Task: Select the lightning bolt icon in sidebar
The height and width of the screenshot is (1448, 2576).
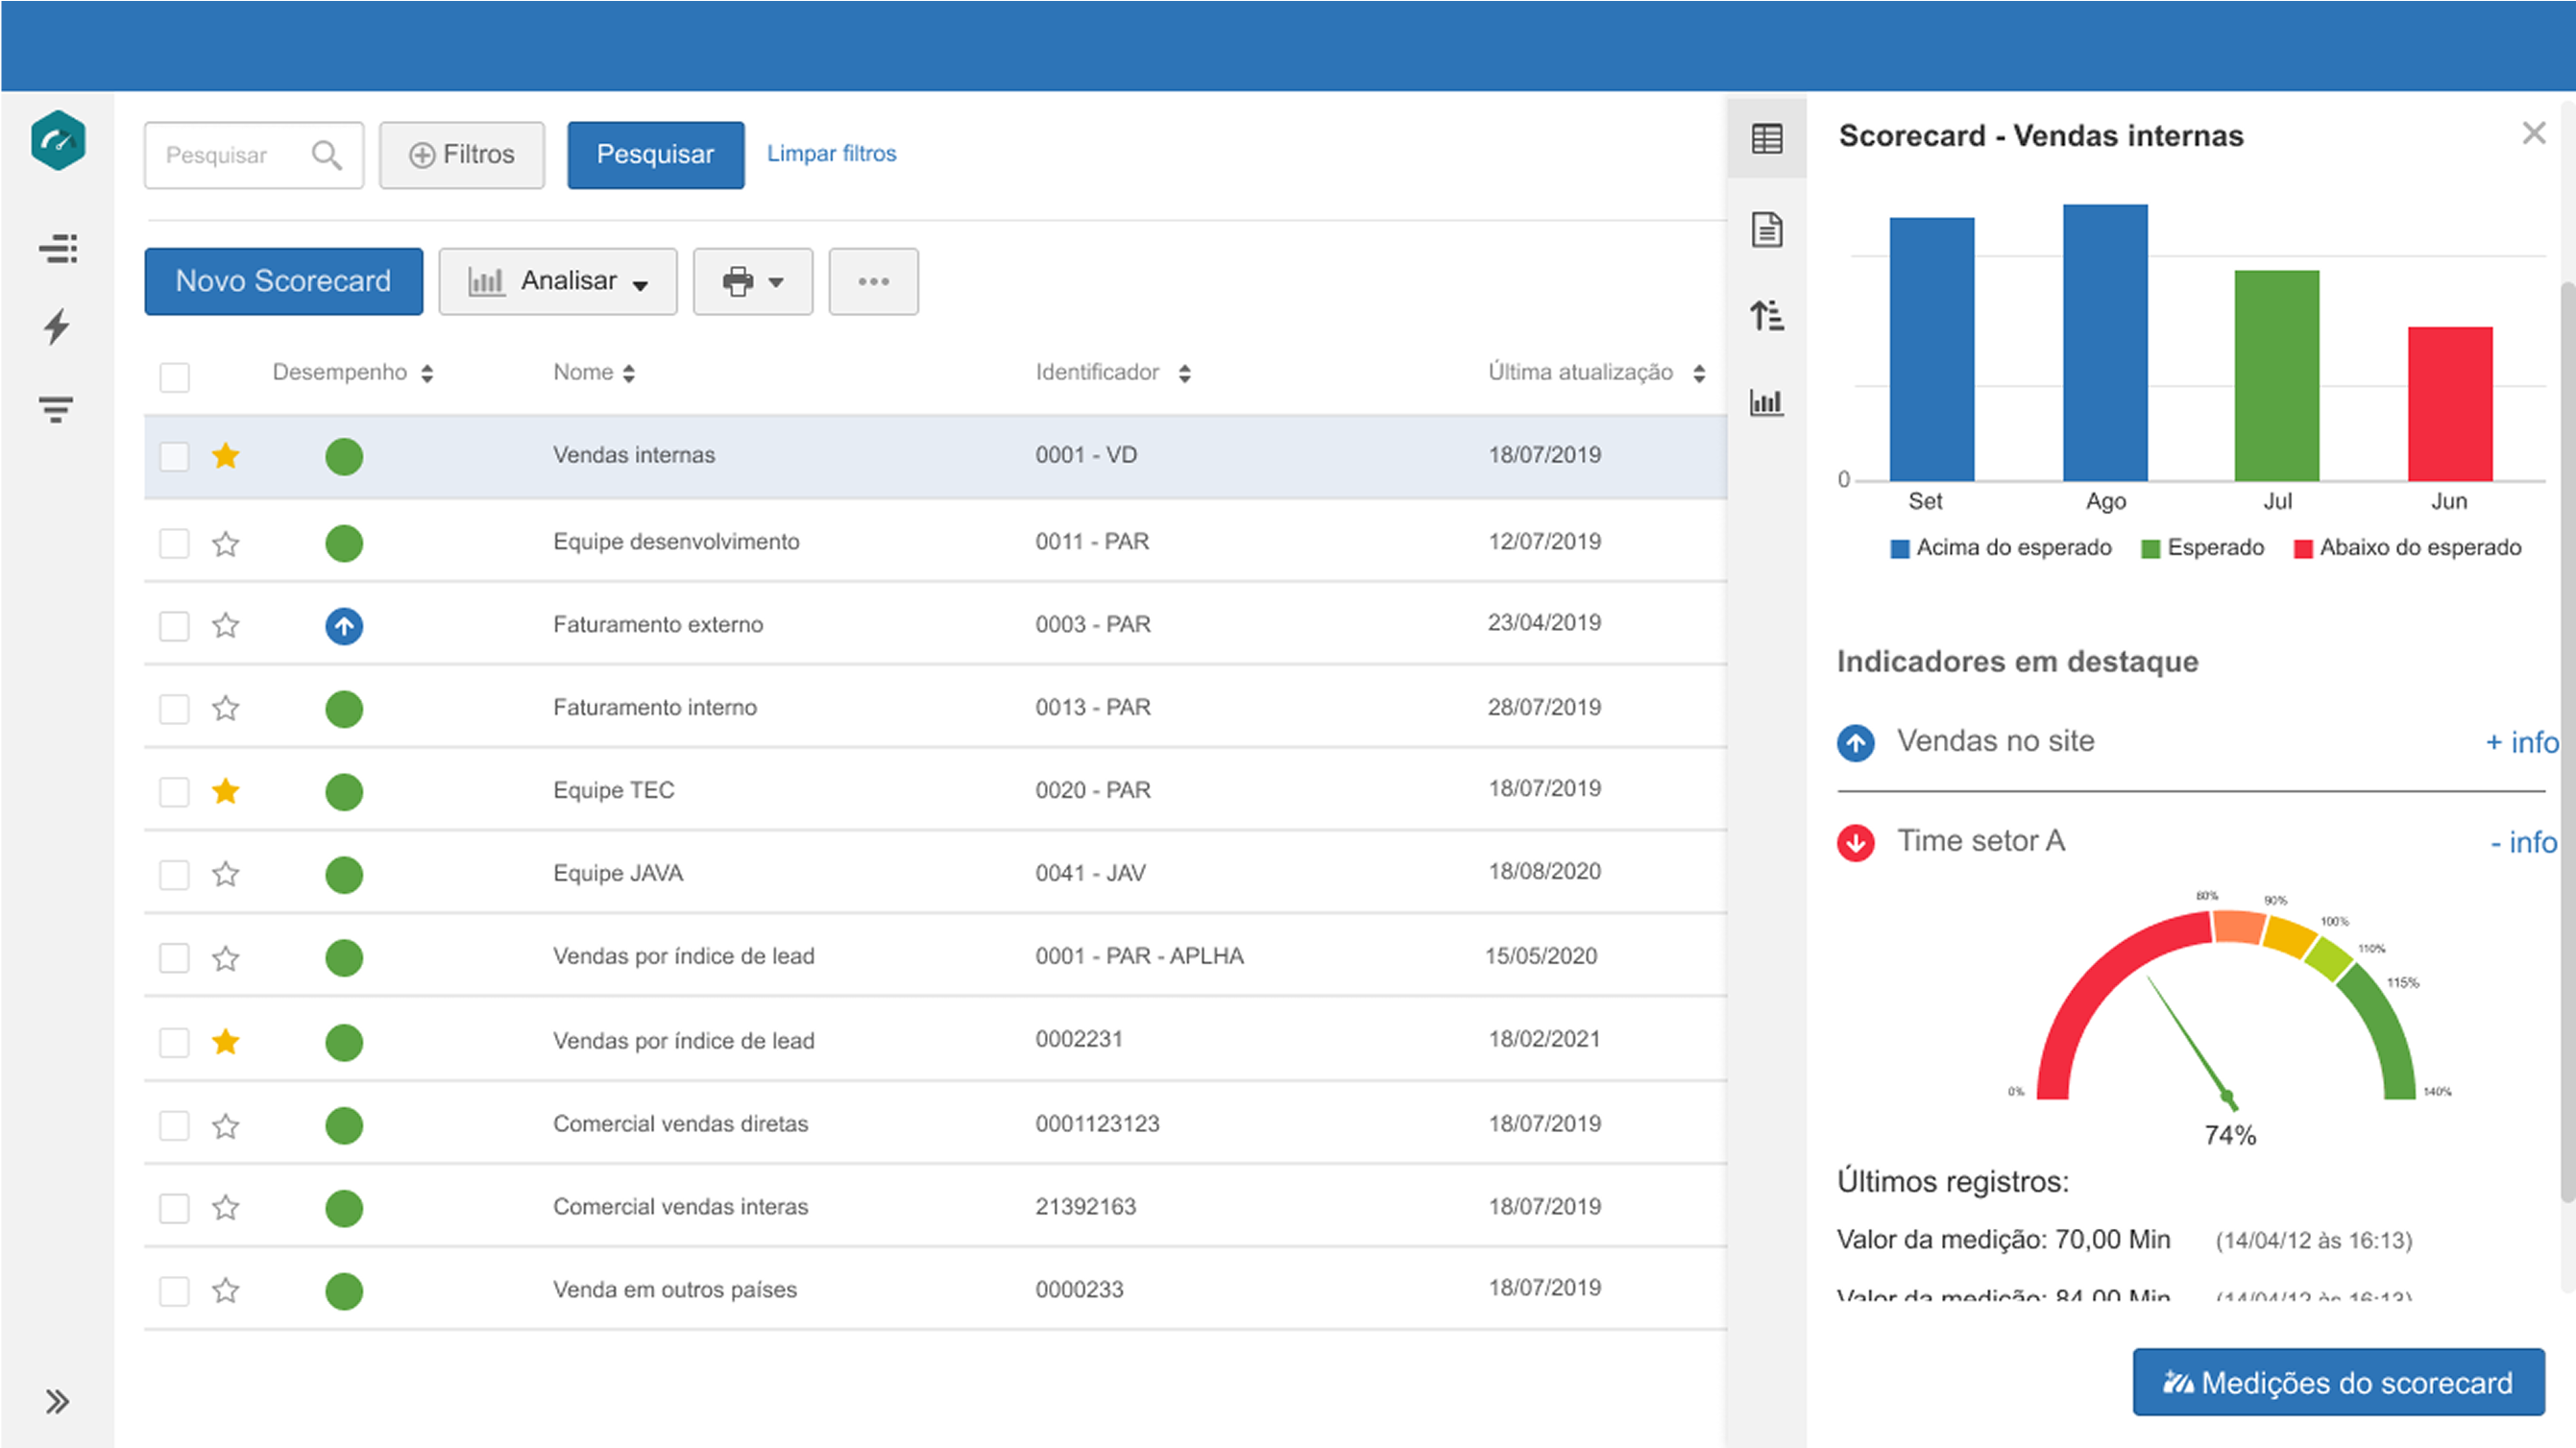Action: [57, 326]
